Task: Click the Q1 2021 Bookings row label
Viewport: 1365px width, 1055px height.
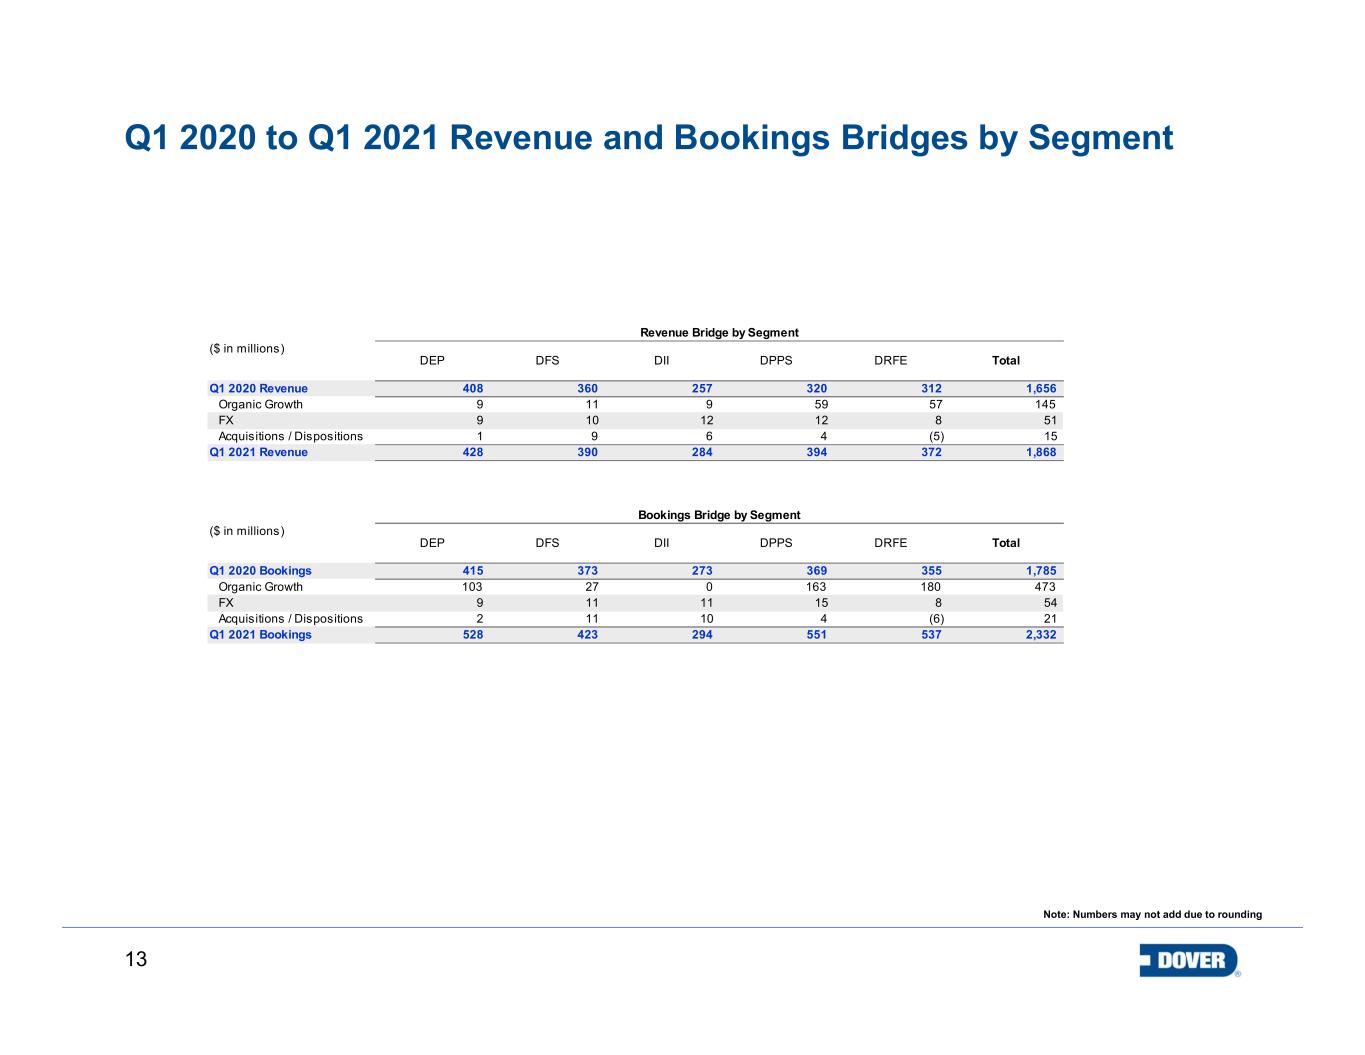Action: (260, 635)
